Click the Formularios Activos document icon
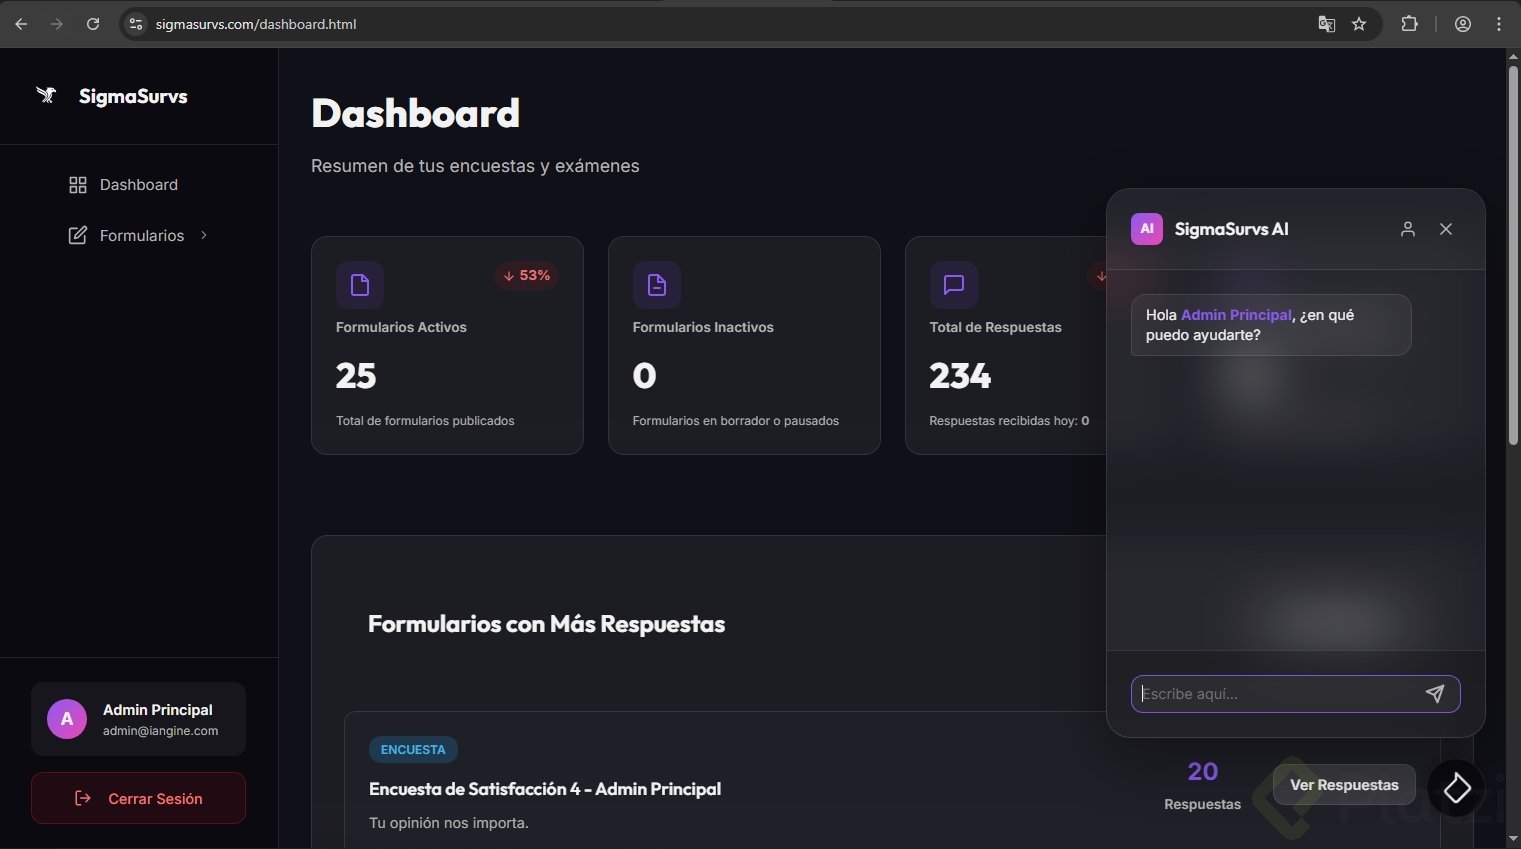The width and height of the screenshot is (1521, 849). tap(360, 285)
